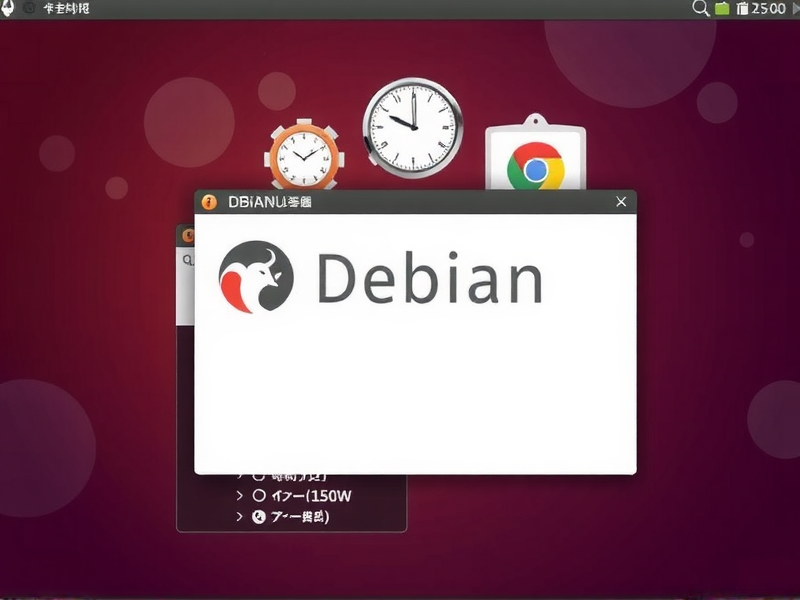Viewport: 800px width, 600px height.
Task: Select the radio button beside the 150W entry
Action: pos(257,495)
